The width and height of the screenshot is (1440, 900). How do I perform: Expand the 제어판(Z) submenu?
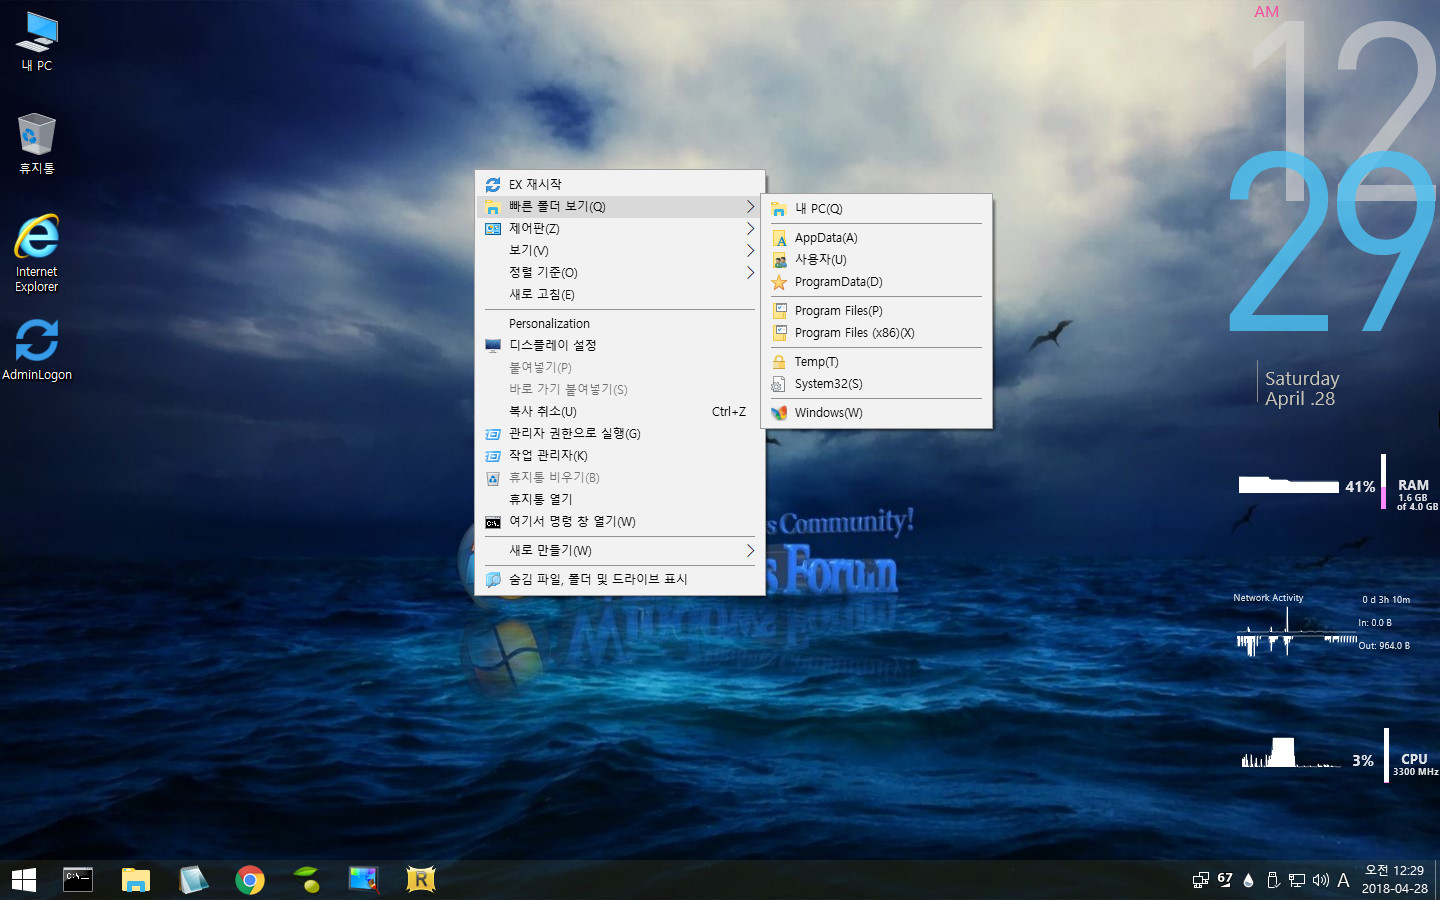620,228
